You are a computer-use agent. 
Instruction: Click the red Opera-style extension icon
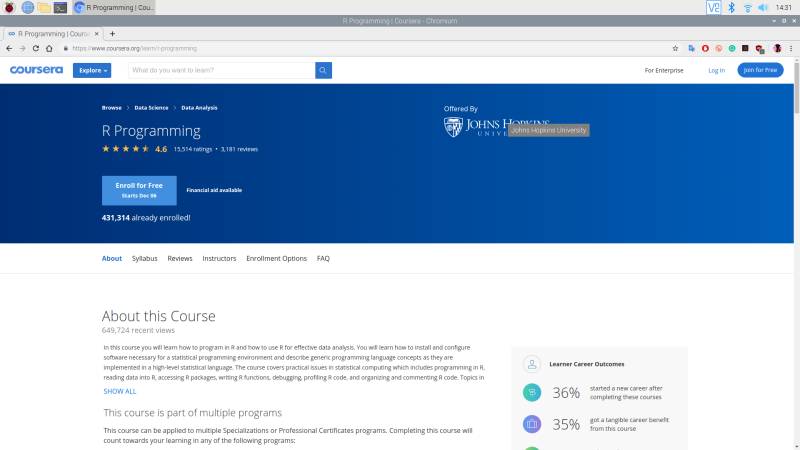coord(705,48)
